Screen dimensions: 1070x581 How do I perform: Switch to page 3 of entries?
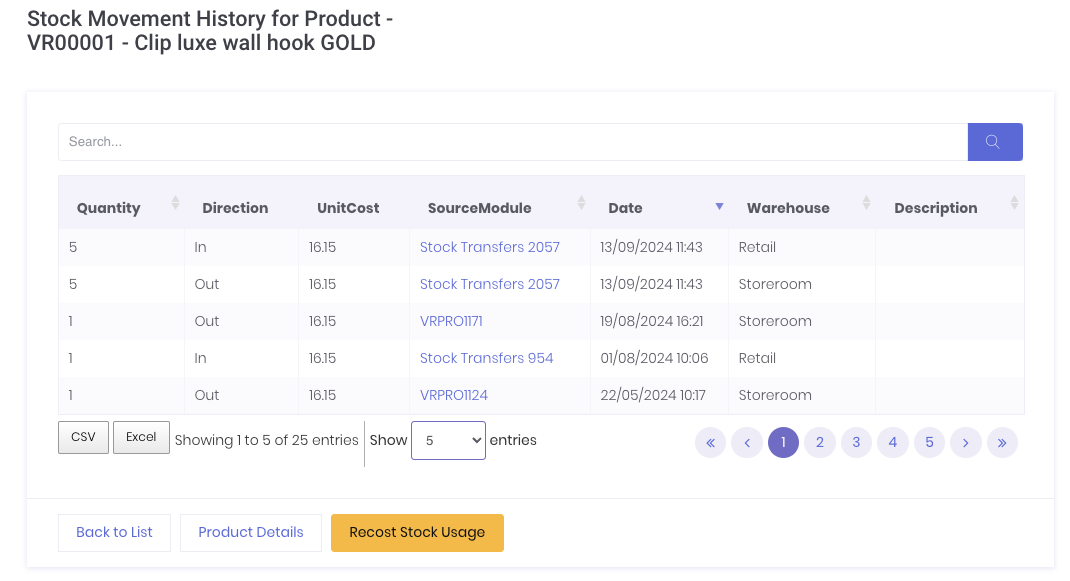(856, 442)
